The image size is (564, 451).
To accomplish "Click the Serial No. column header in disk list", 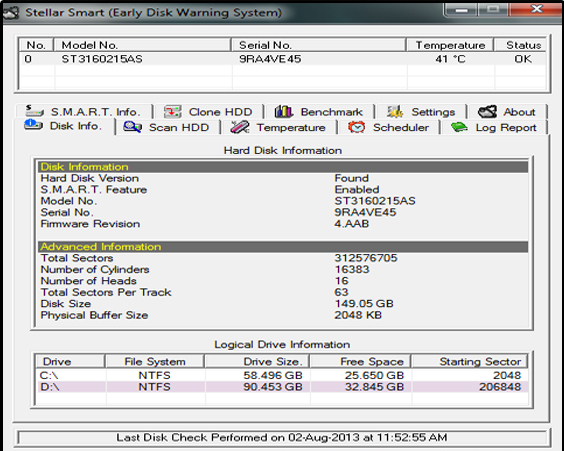I will 319,45.
